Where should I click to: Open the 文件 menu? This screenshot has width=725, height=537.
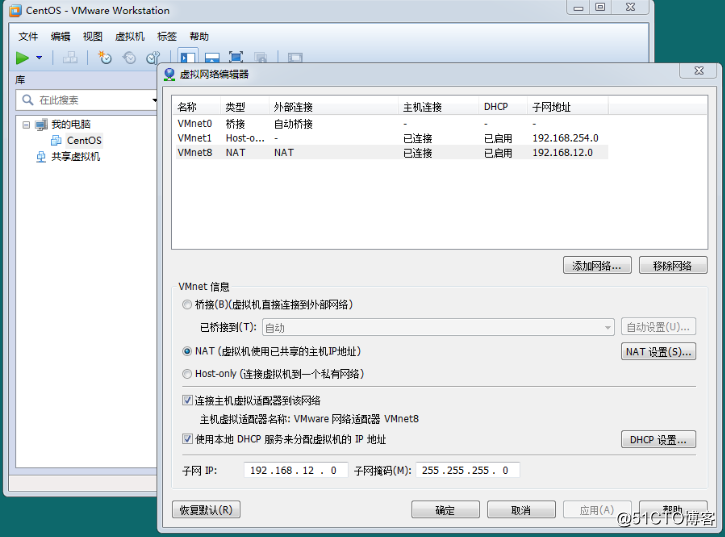click(x=28, y=37)
